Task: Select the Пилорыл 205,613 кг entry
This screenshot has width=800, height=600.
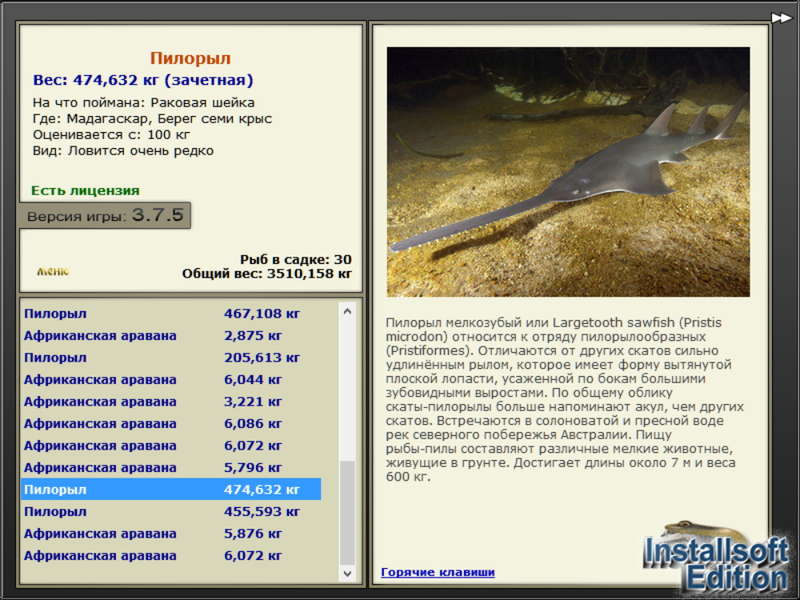Action: (x=171, y=357)
